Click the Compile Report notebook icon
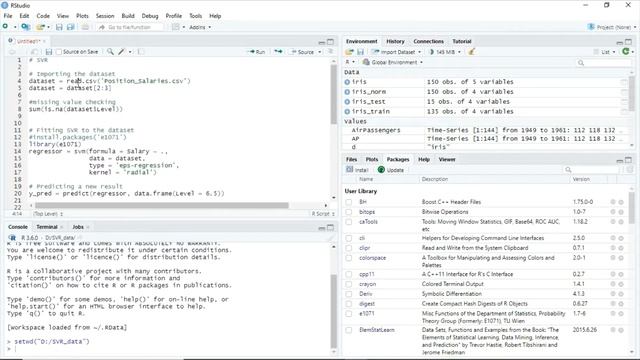The image size is (640, 360). pos(140,52)
